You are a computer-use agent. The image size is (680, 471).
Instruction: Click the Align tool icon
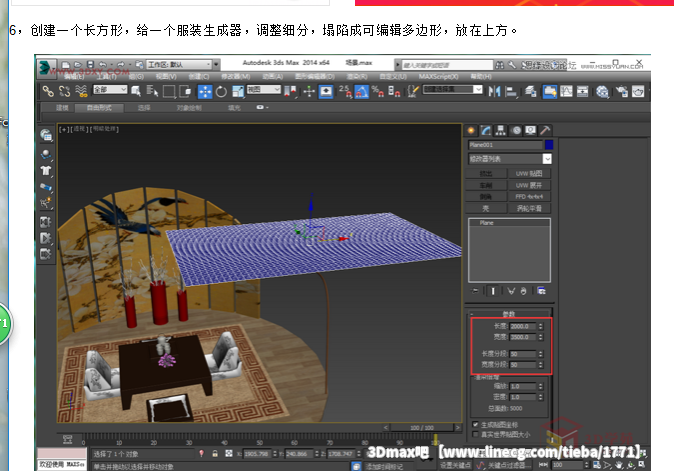tap(511, 92)
